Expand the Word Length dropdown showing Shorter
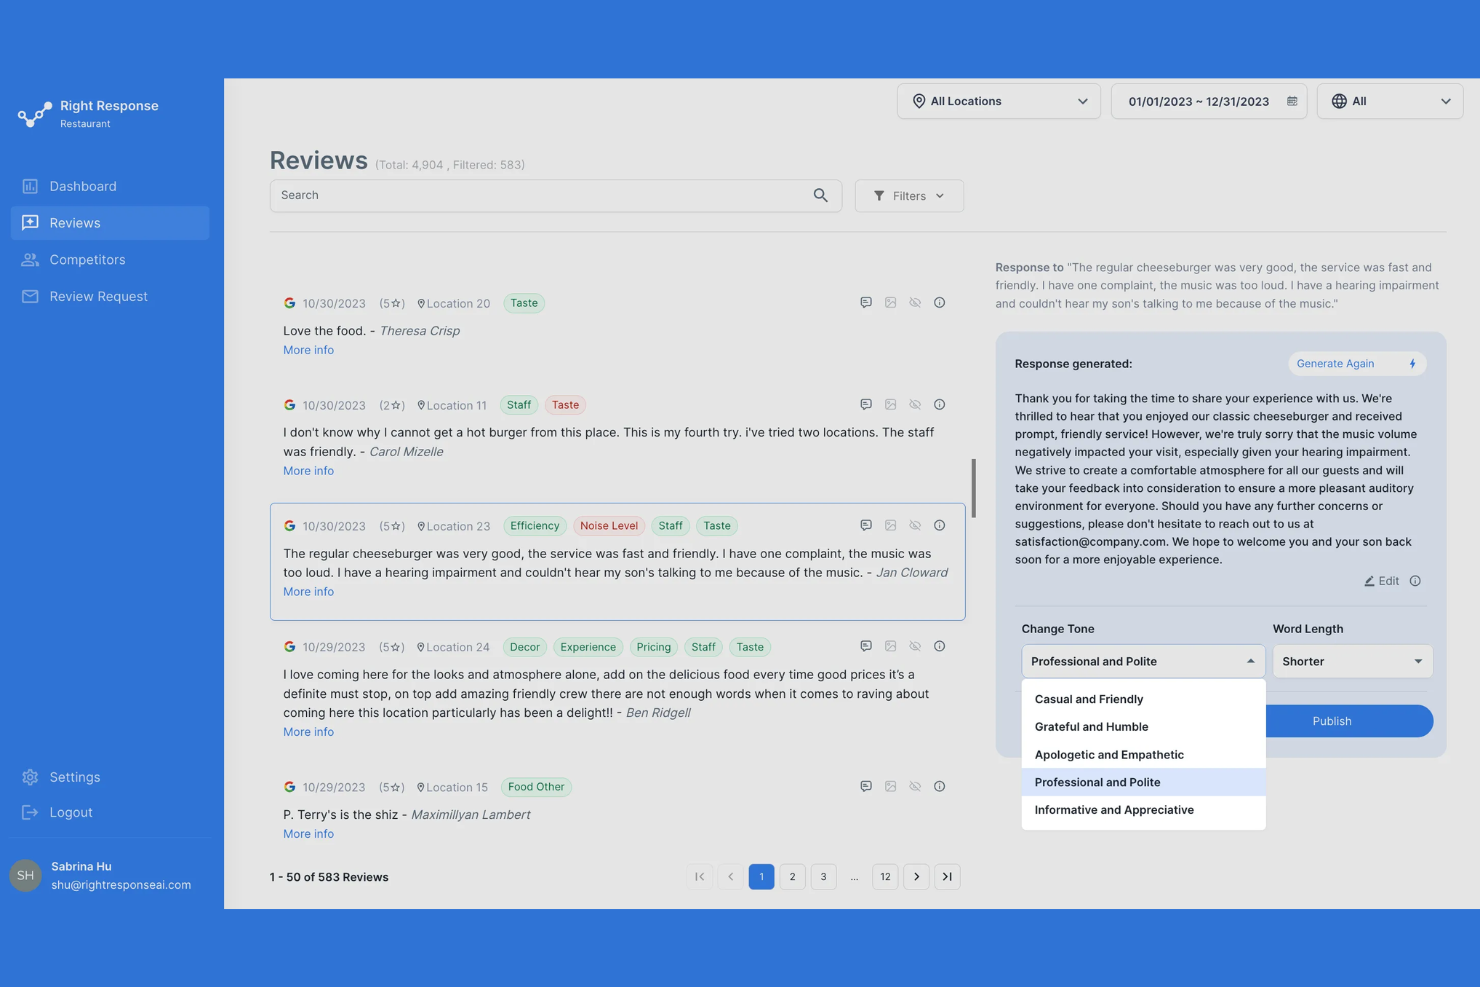 click(x=1352, y=661)
